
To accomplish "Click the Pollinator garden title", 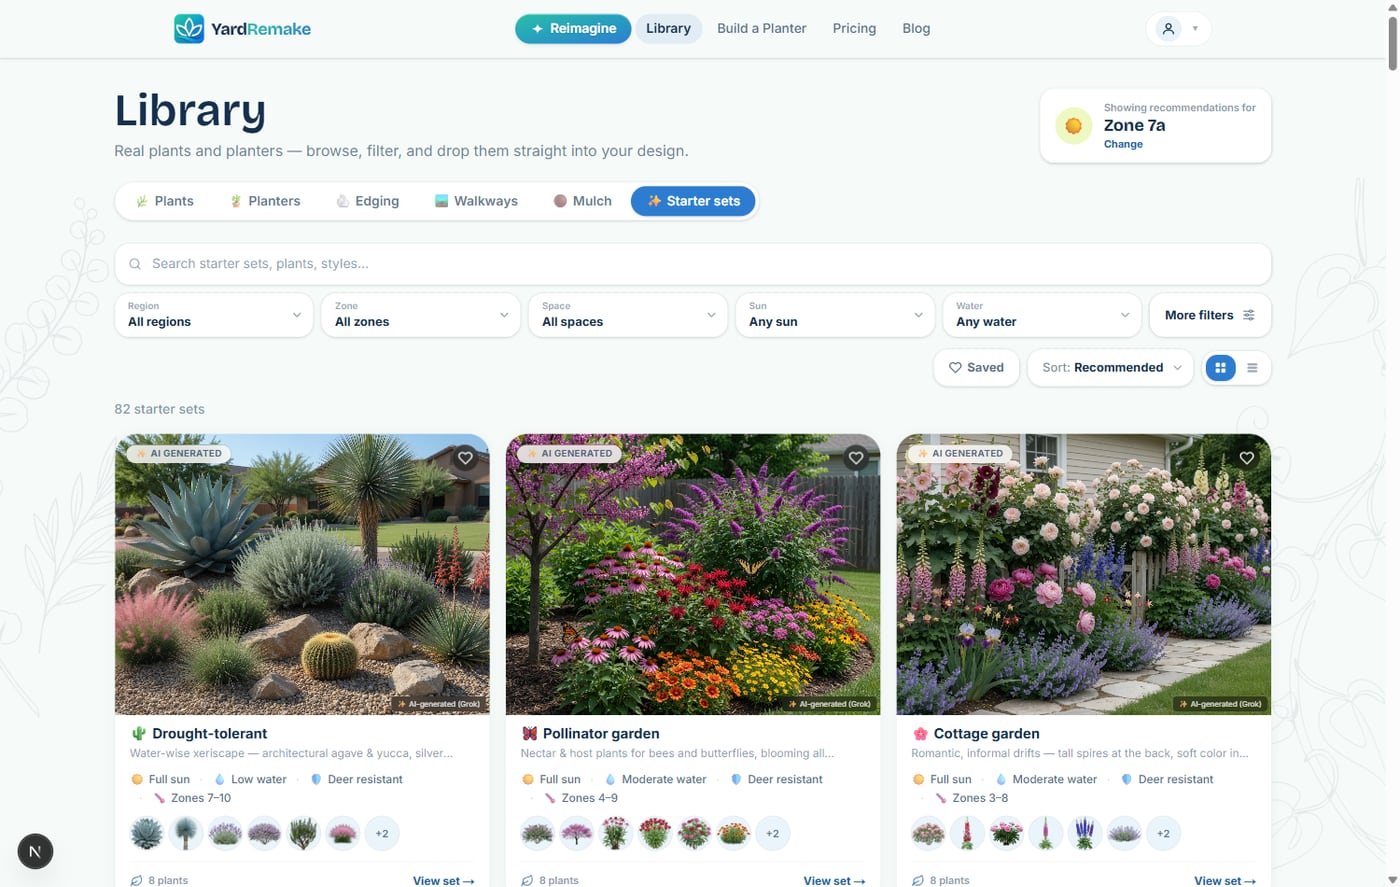I will 601,734.
